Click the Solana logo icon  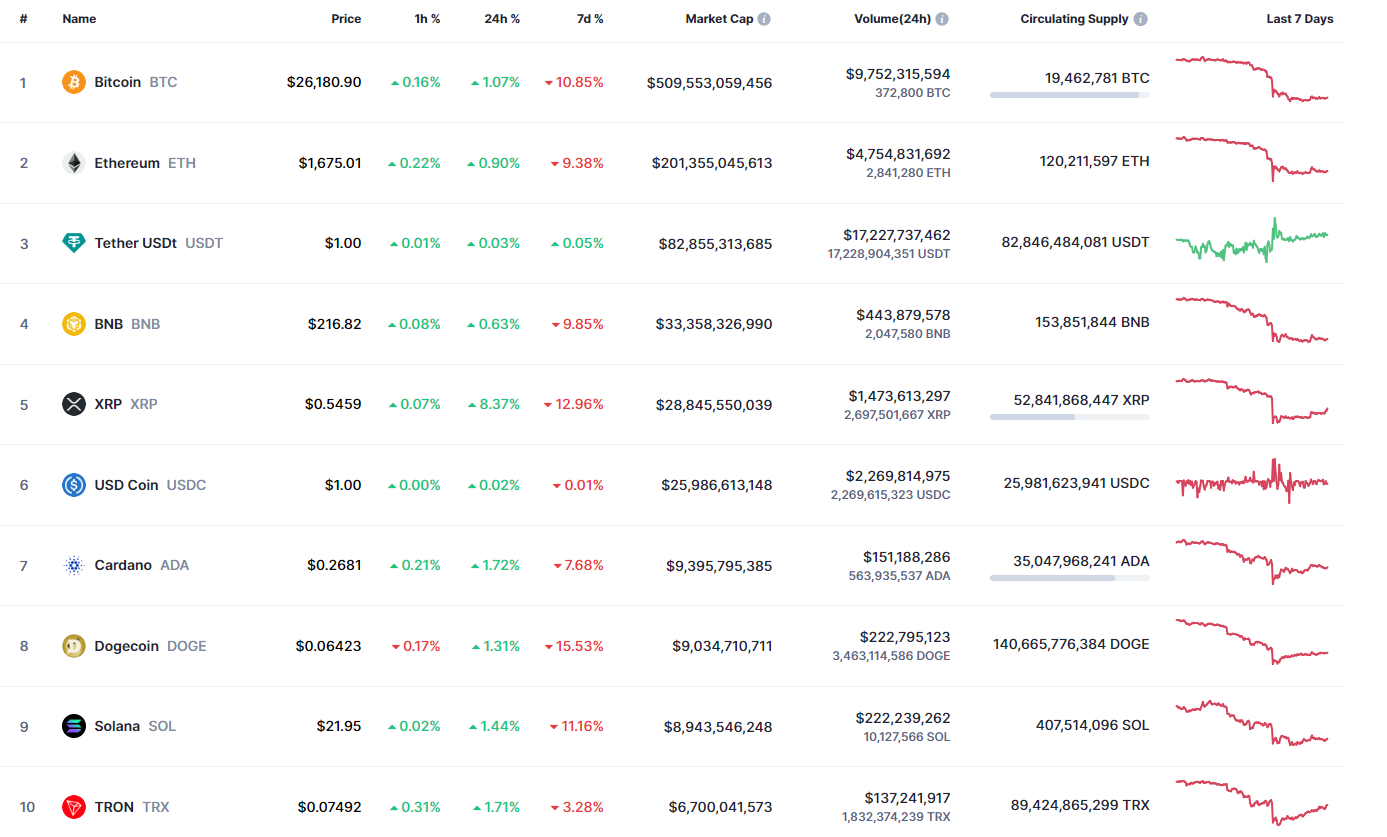74,726
